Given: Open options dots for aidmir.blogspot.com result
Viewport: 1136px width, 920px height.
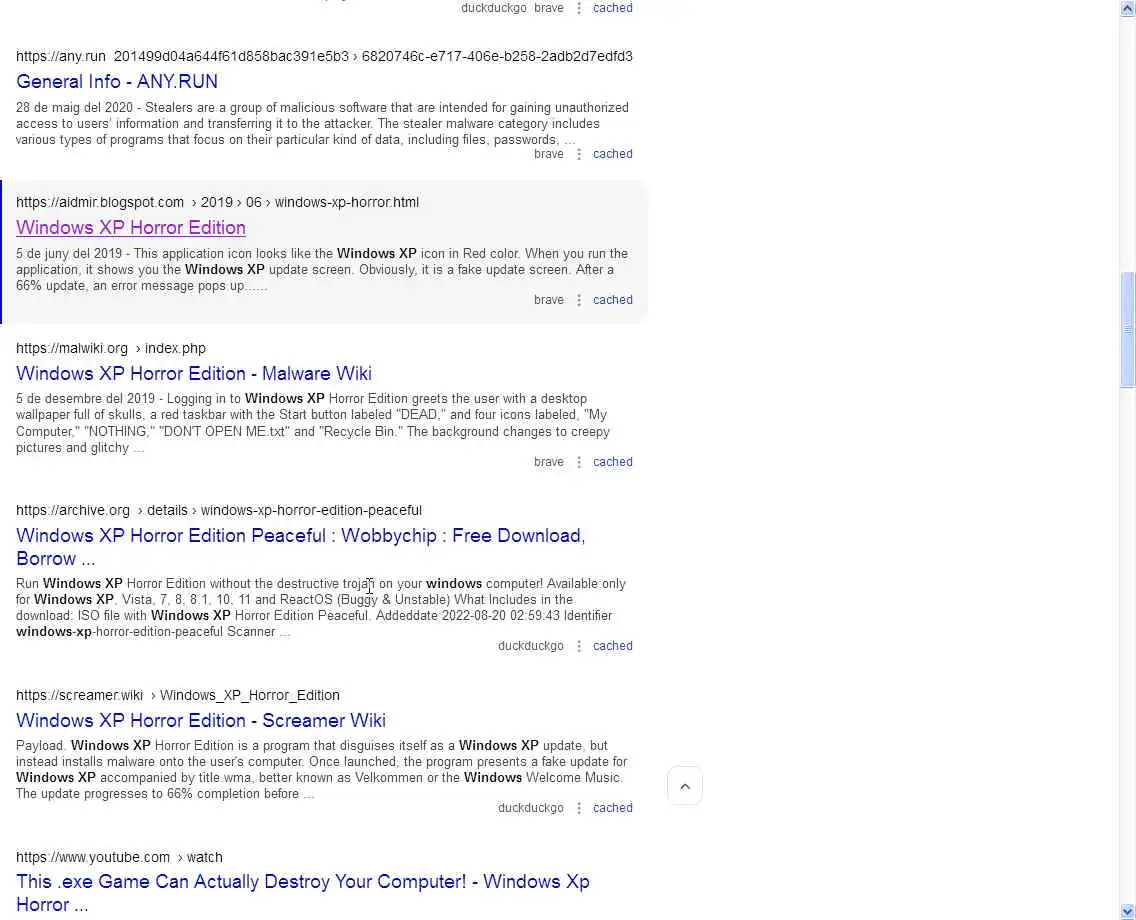Looking at the screenshot, I should pyautogui.click(x=578, y=300).
